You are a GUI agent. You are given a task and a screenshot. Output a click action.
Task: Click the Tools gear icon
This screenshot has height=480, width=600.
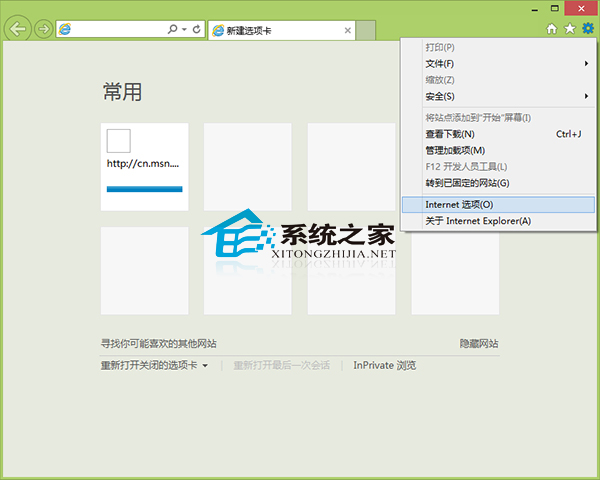(x=588, y=28)
